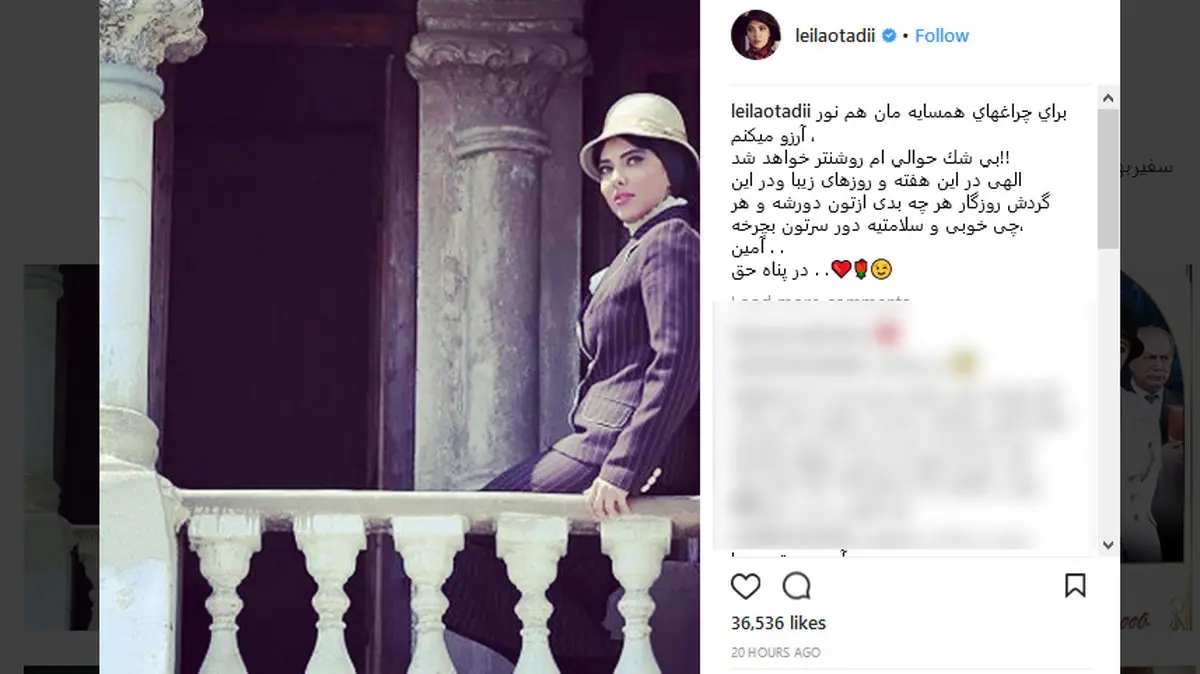Open the 20 HOURS AGO timestamp
Screen dimensions: 1200x674
776,652
